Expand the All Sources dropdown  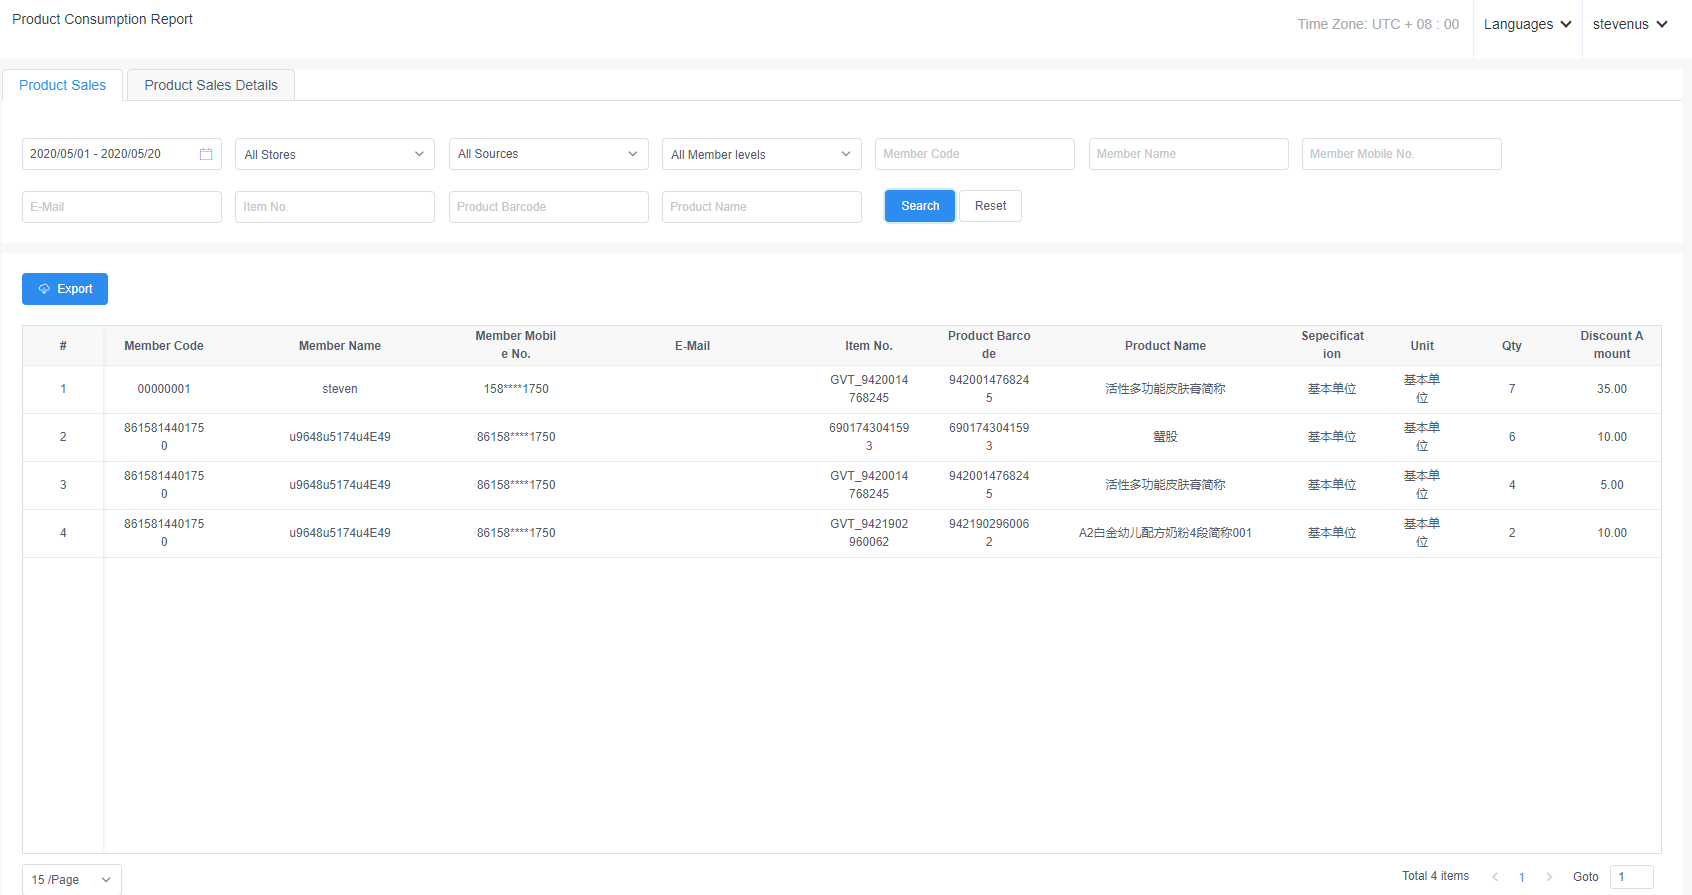(548, 154)
